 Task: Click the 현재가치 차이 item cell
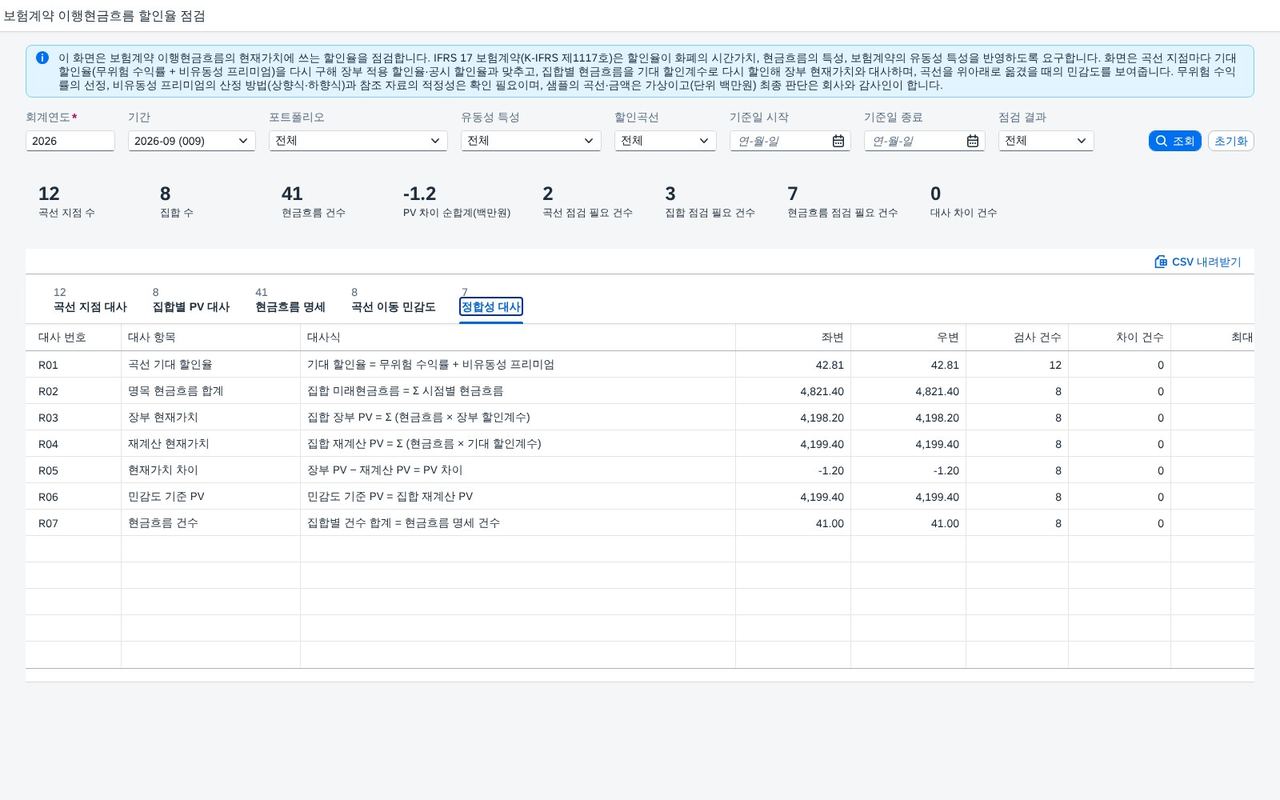click(211, 470)
